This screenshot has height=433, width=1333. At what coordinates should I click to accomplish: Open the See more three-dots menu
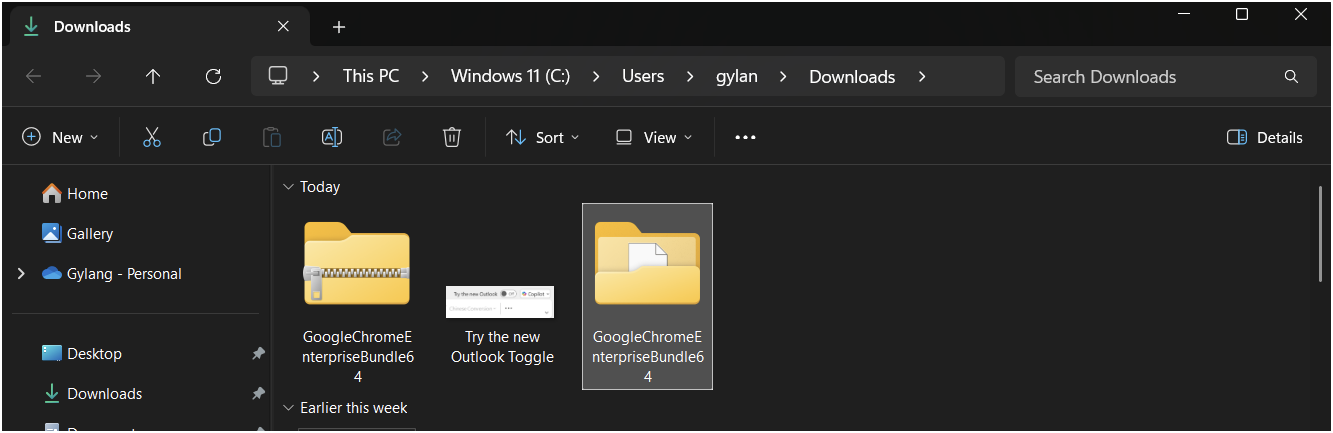click(745, 137)
